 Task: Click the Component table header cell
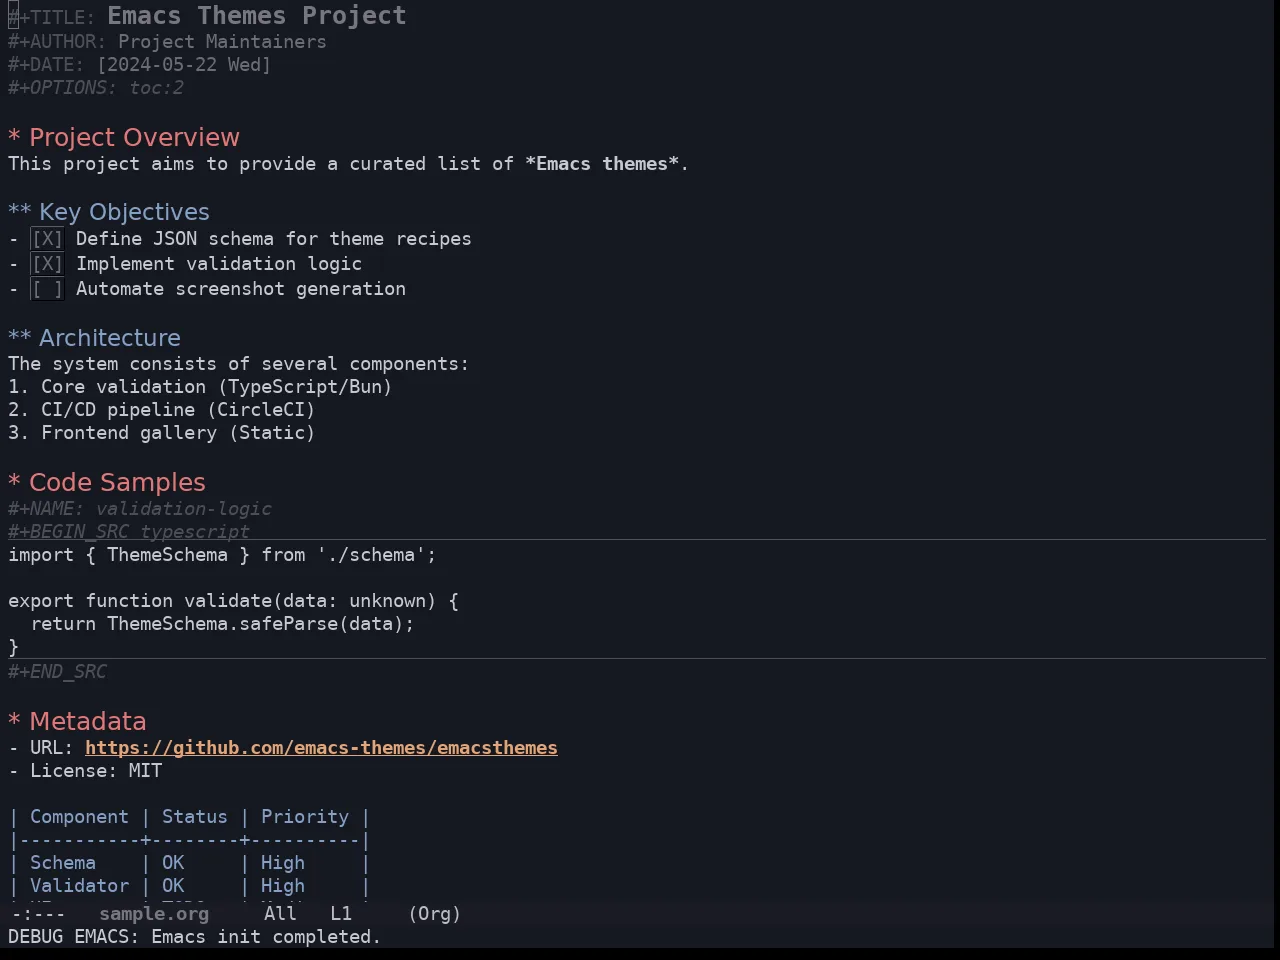[79, 817]
